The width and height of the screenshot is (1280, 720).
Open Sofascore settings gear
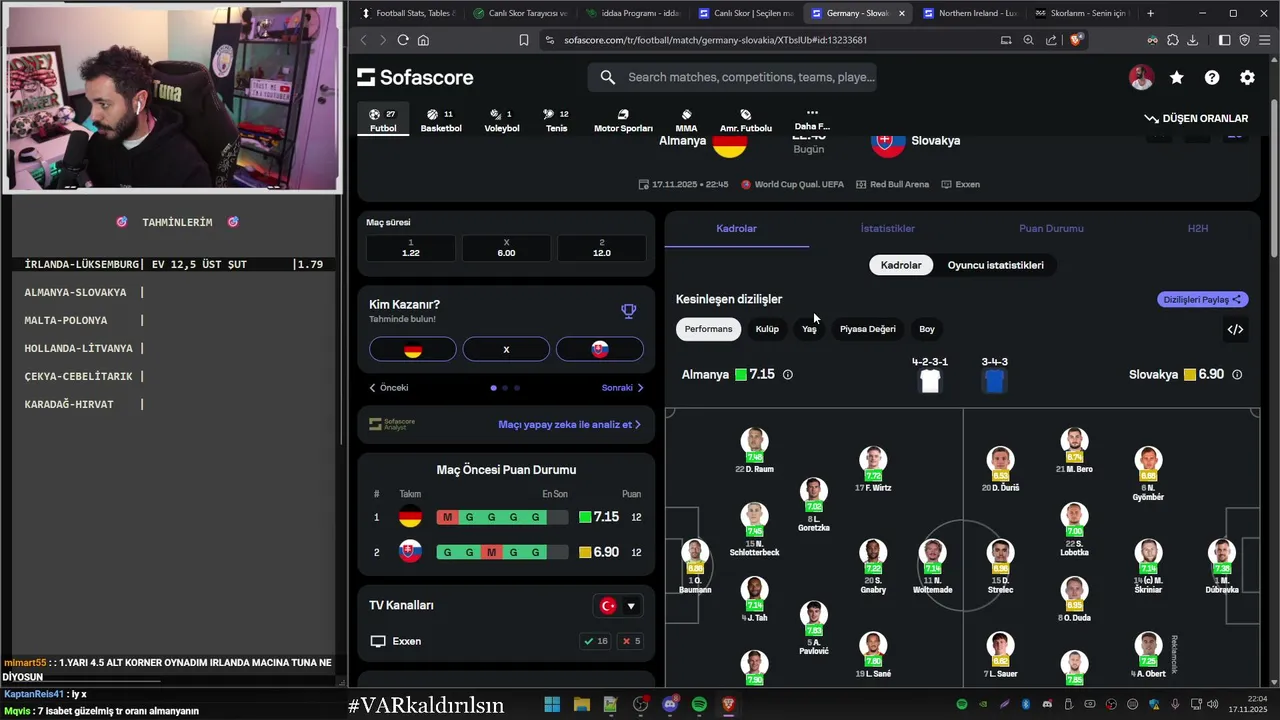click(1247, 78)
